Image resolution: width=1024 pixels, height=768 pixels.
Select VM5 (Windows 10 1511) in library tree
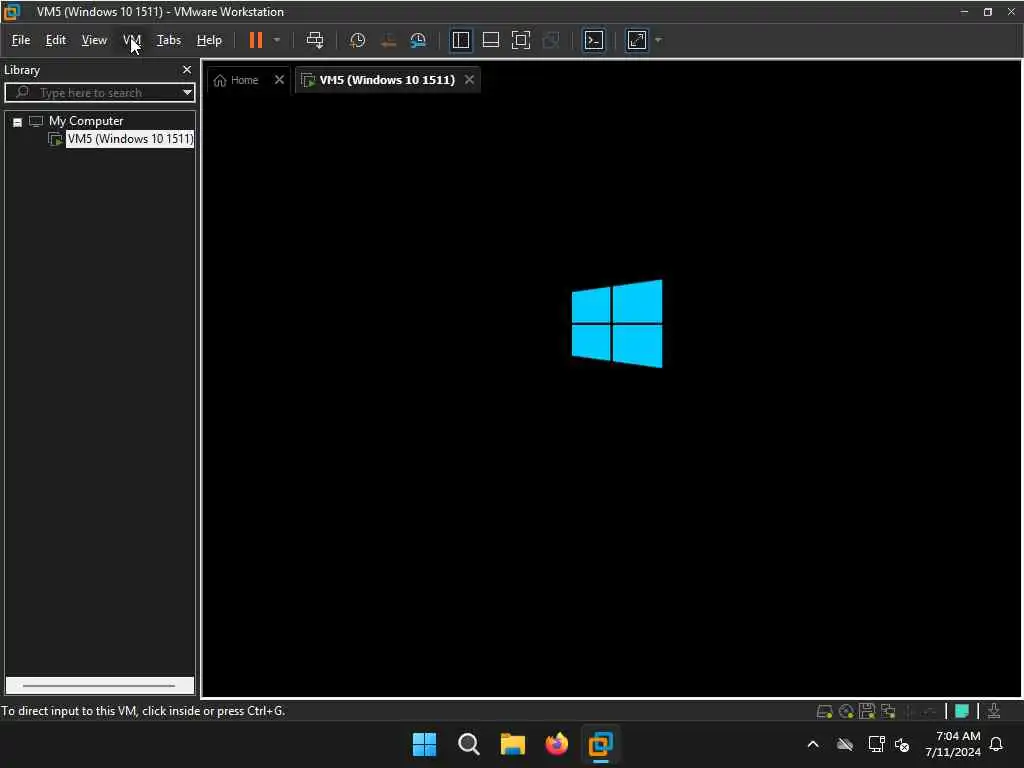131,139
